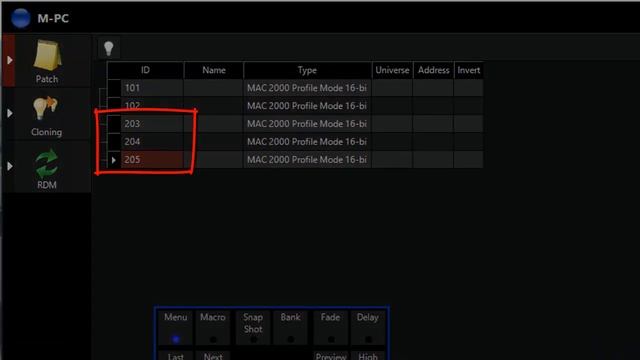Expand the RDM sidebar arrow
The height and width of the screenshot is (360, 640).
[x=10, y=166]
